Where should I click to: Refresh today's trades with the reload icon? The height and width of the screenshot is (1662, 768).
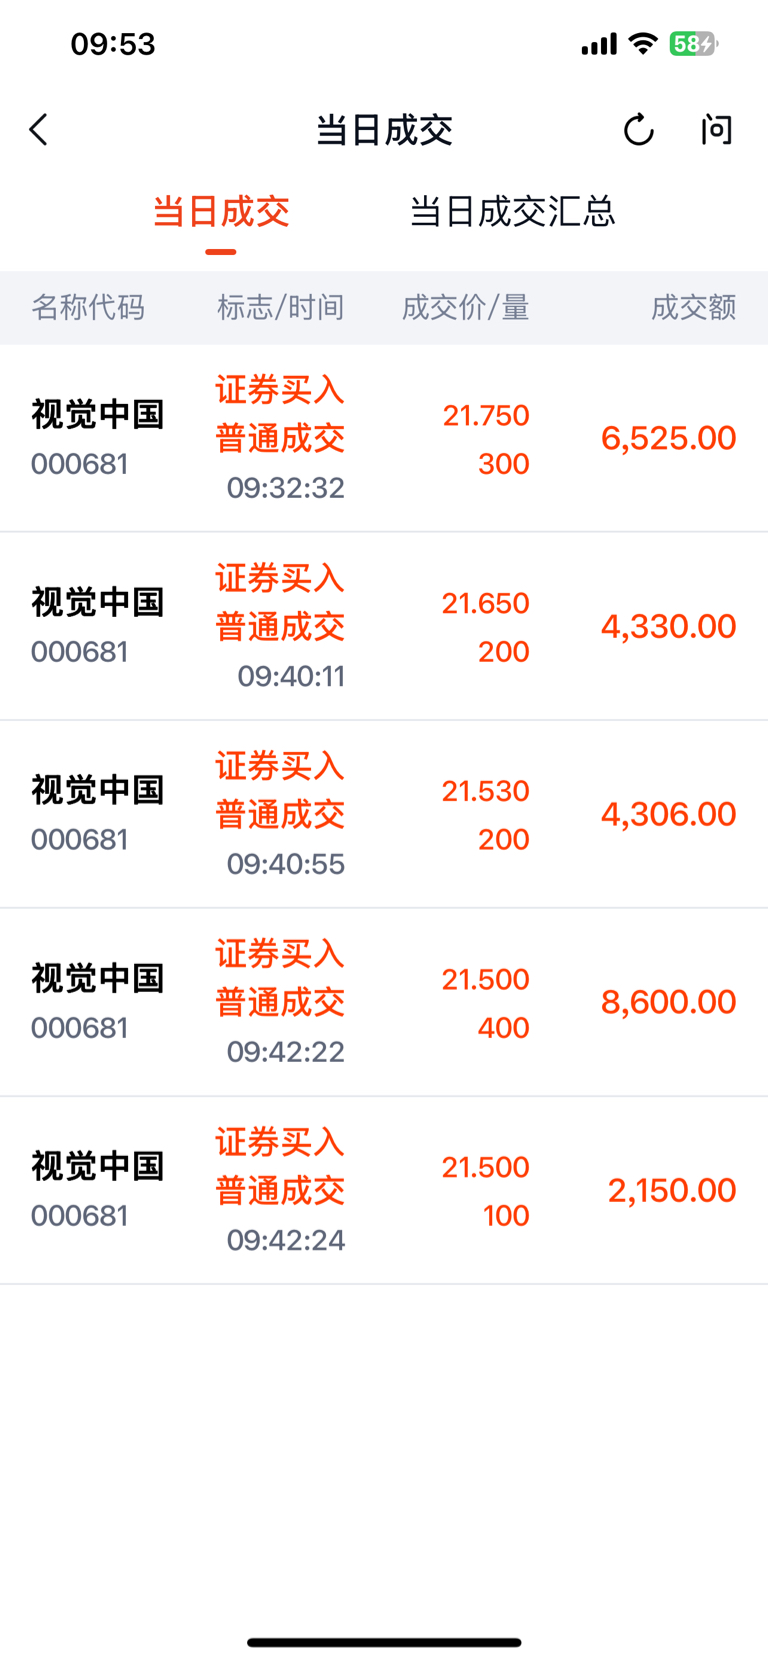pyautogui.click(x=639, y=130)
